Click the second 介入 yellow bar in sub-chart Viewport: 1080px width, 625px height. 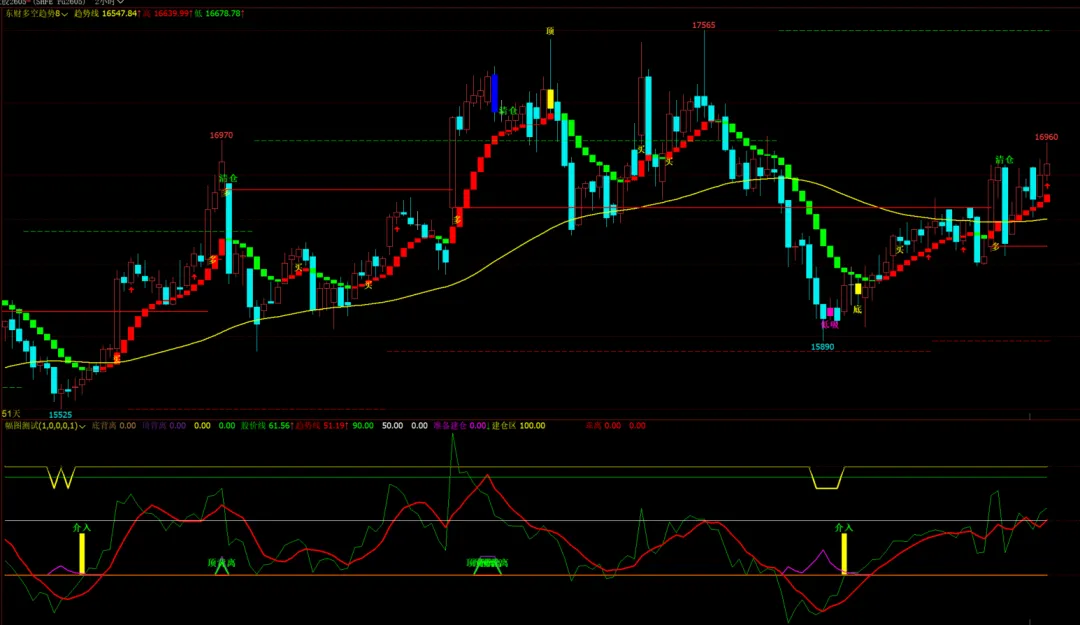point(844,553)
